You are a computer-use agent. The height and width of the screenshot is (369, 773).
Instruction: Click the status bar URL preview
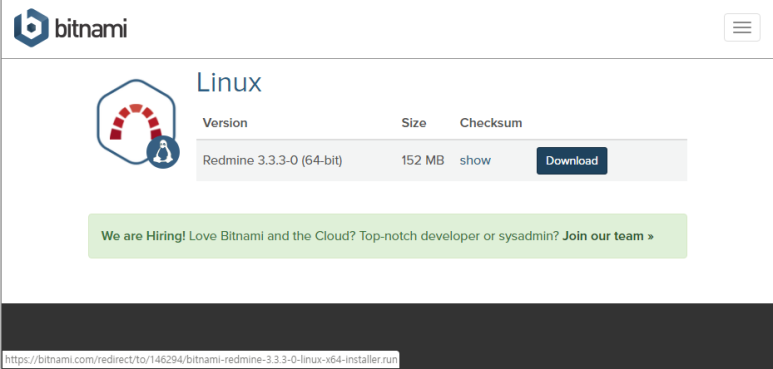point(200,360)
